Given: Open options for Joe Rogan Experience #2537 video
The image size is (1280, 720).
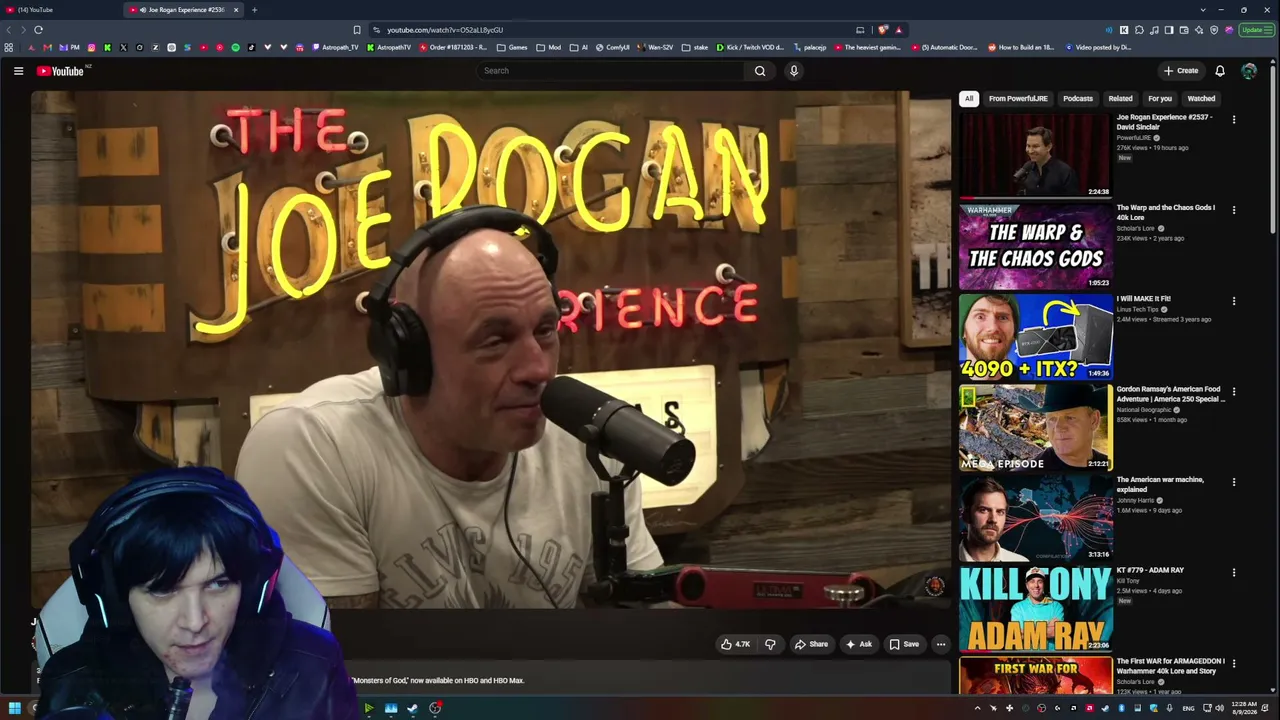Looking at the screenshot, I should (1234, 119).
